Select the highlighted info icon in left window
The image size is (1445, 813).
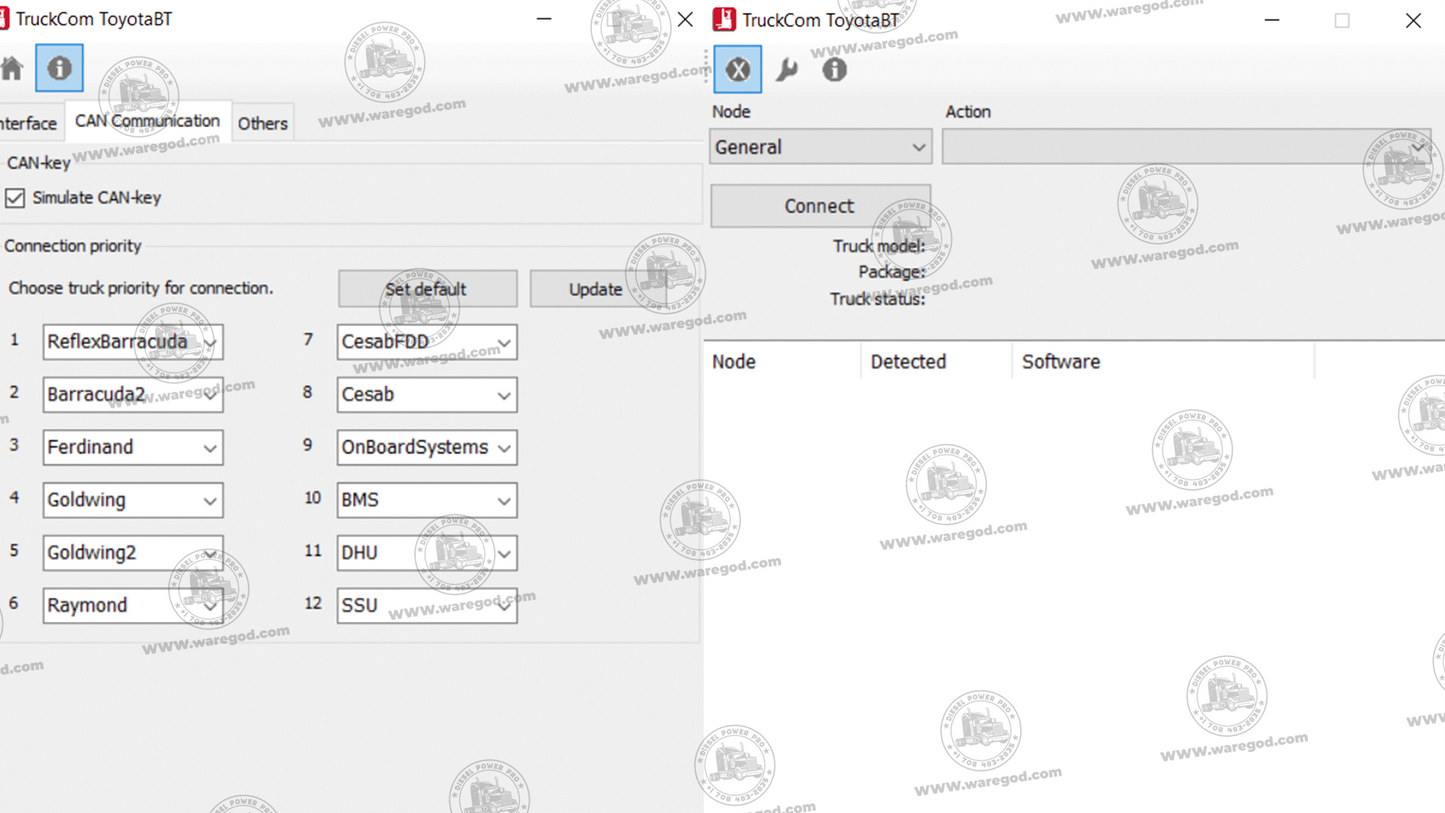coord(59,68)
